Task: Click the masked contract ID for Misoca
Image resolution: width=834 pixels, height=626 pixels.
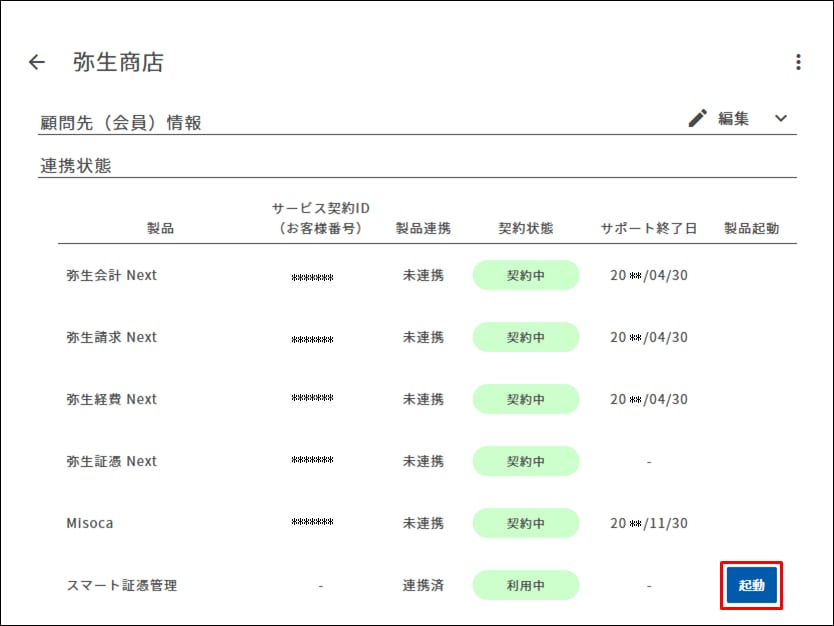Action: point(313,522)
